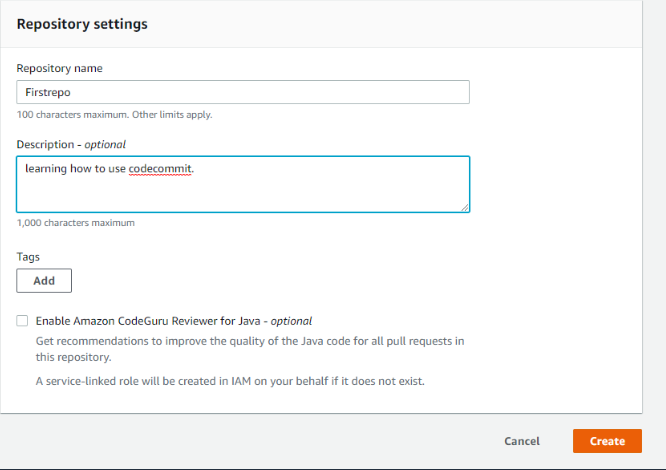Click the underlined word "codecommit"
Screen dimensions: 666x470
(160, 169)
